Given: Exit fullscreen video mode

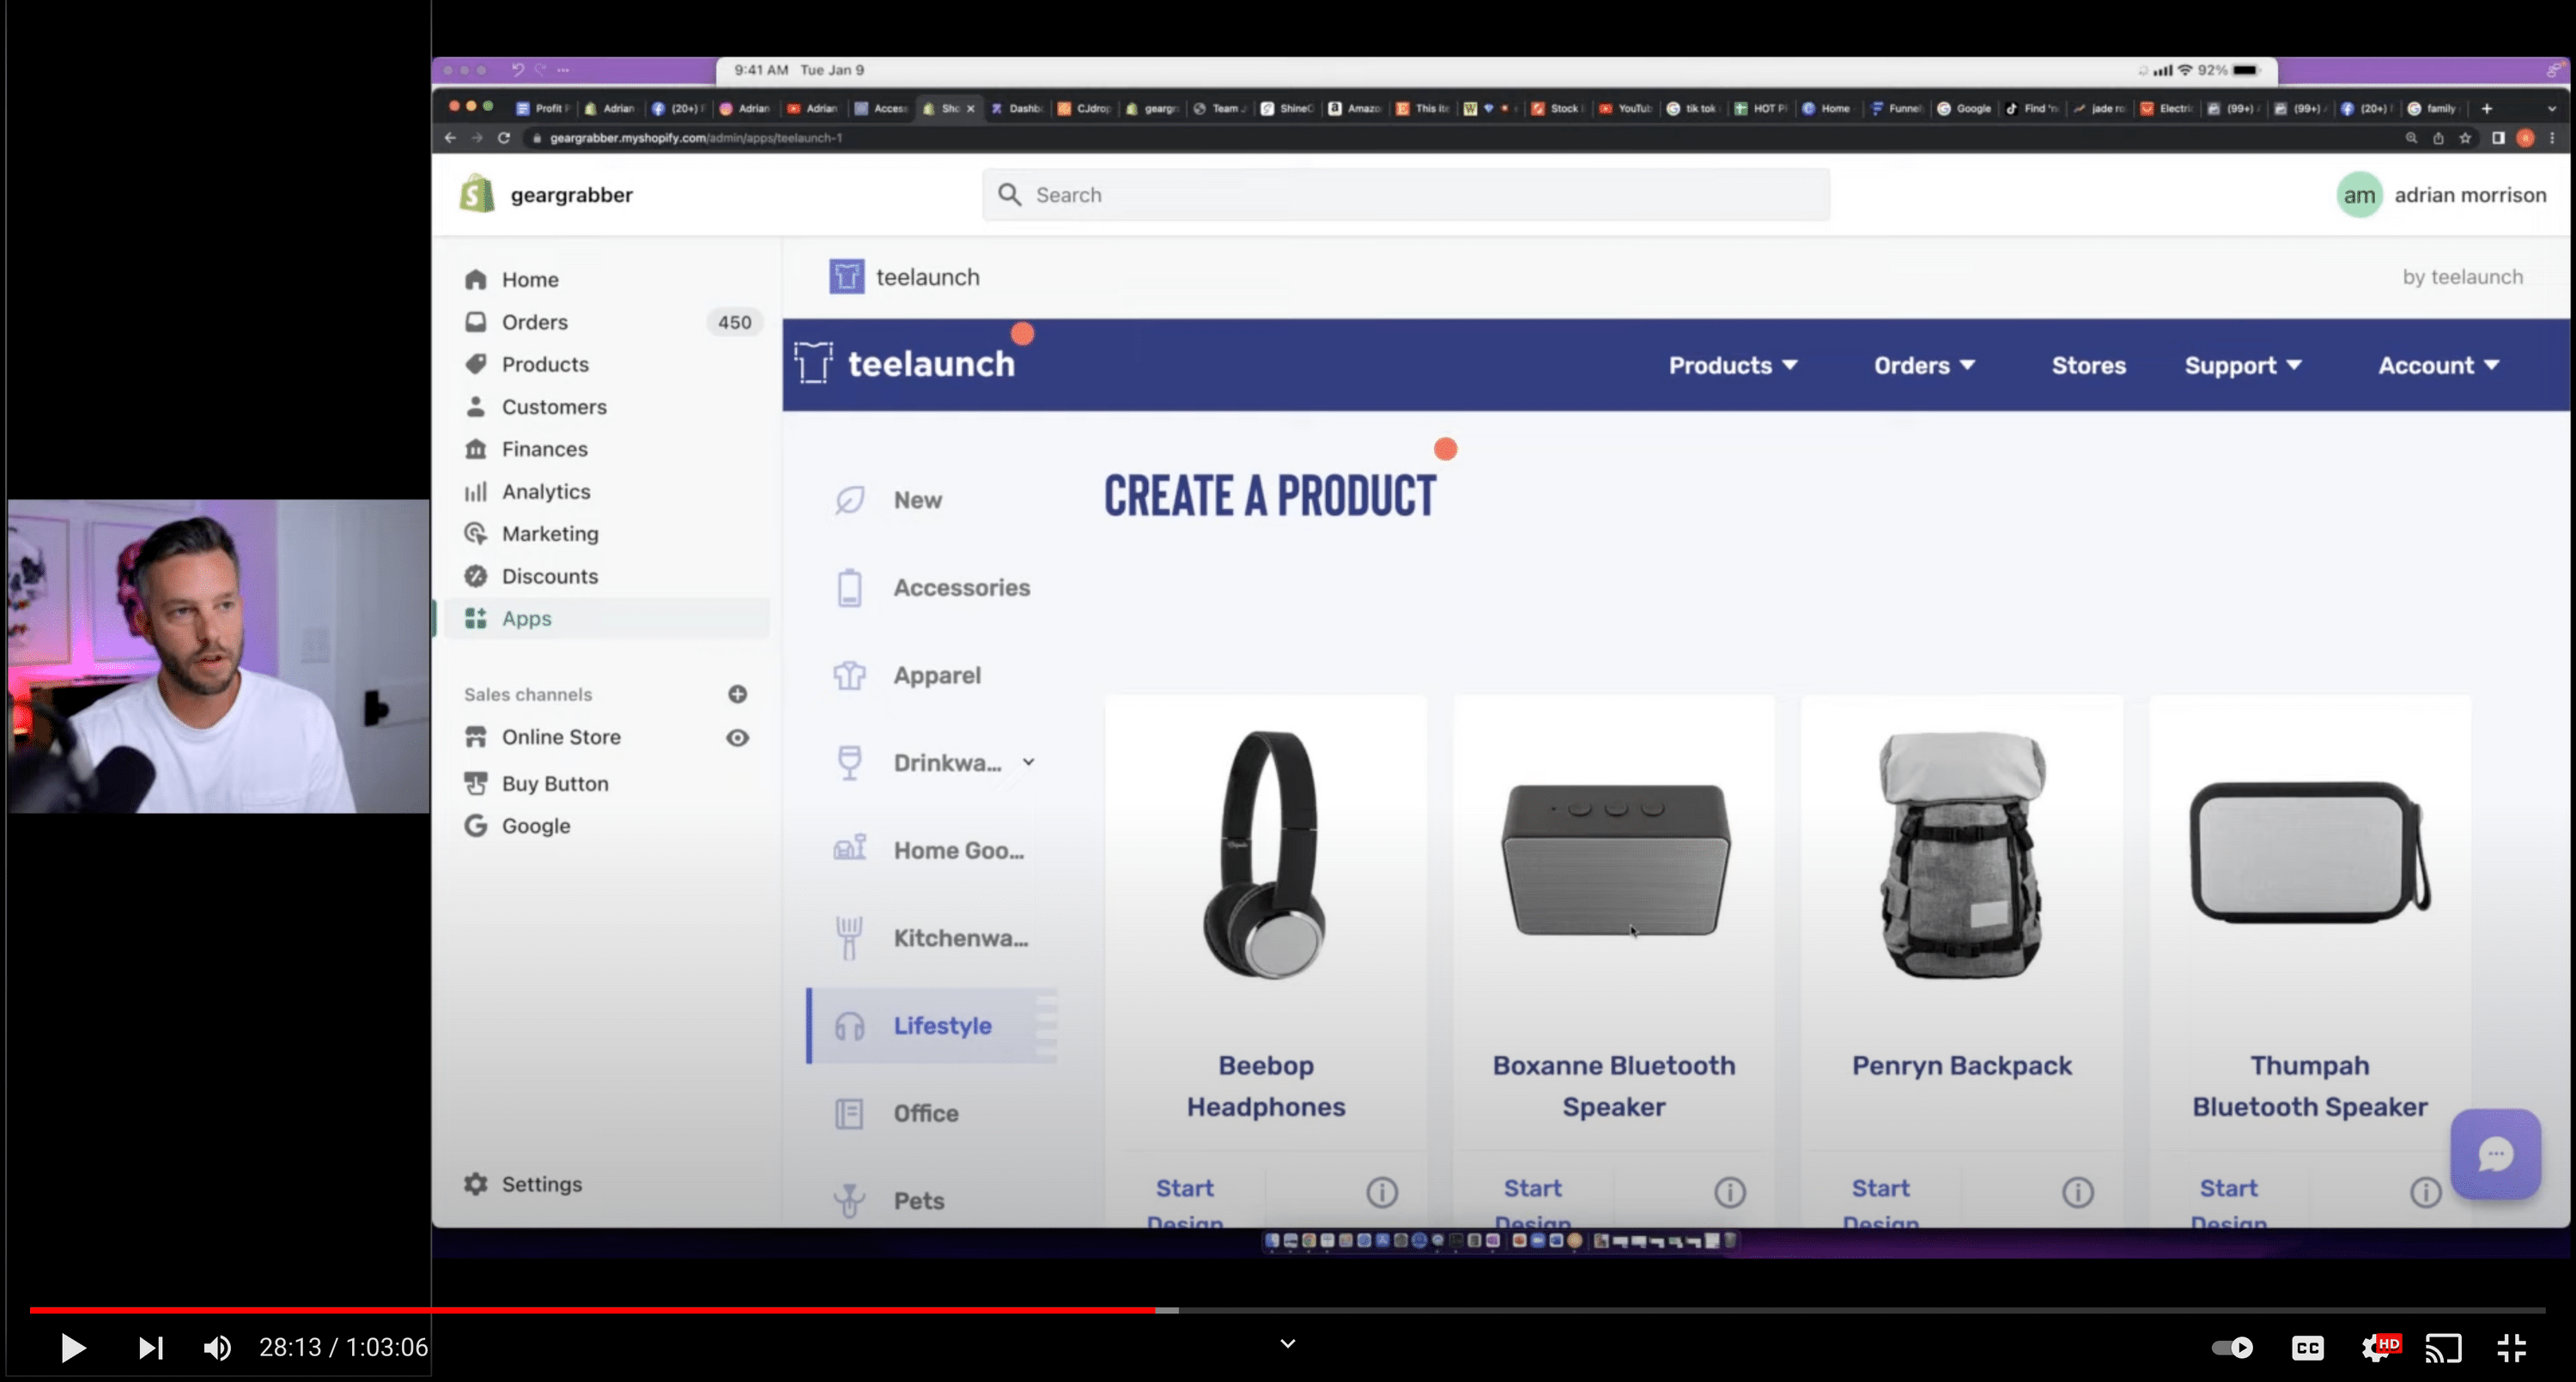Looking at the screenshot, I should coord(2511,1348).
